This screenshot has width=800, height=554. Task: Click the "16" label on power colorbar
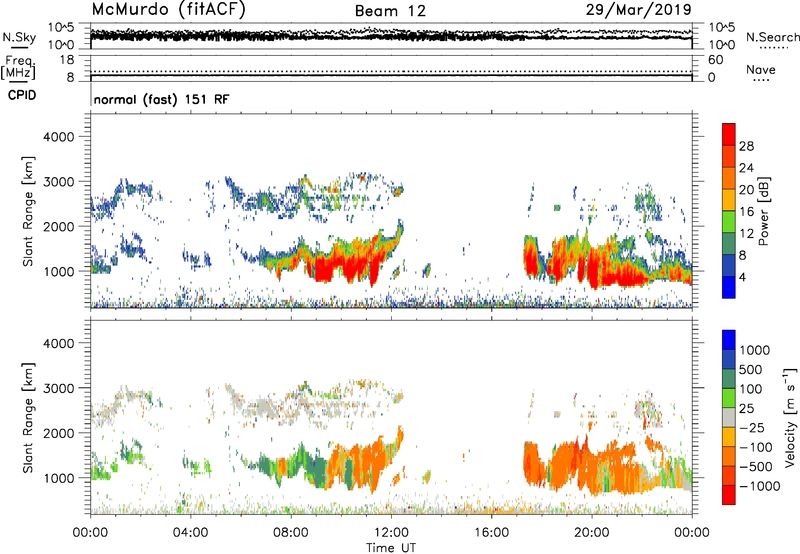746,212
